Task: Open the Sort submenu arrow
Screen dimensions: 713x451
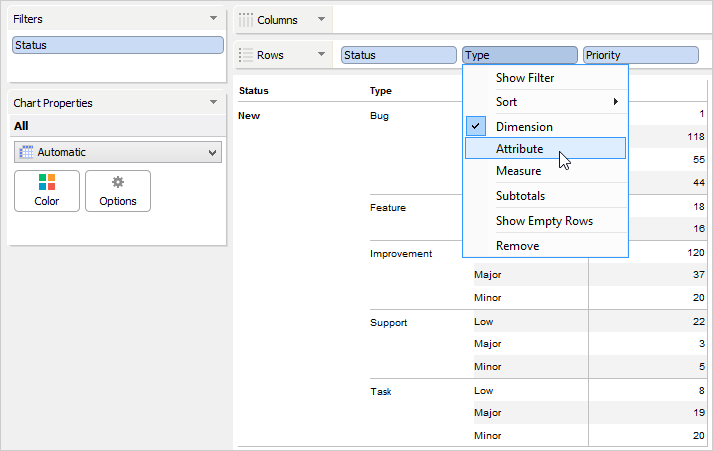Action: click(x=616, y=101)
